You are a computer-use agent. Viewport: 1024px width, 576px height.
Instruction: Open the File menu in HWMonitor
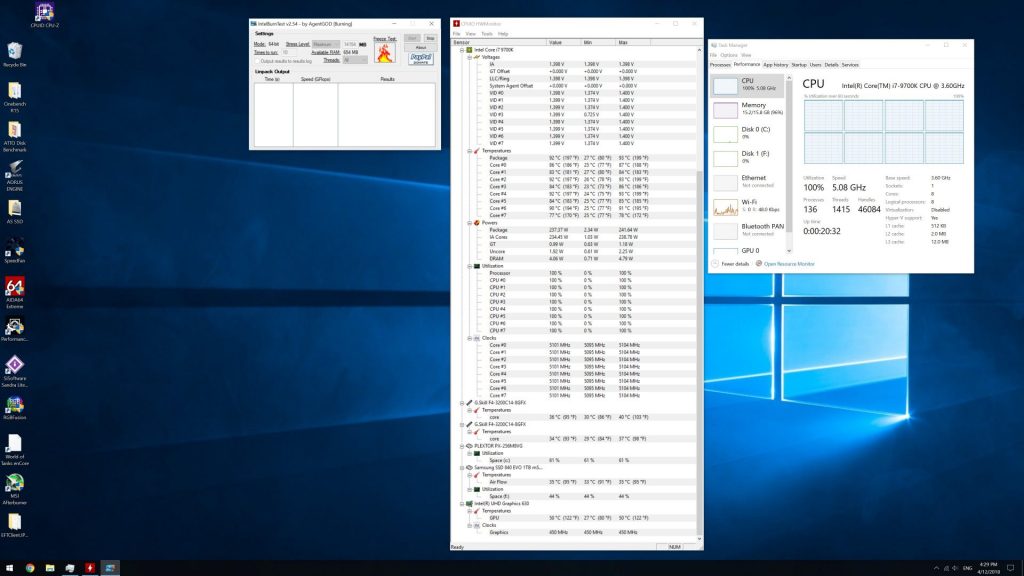[456, 34]
